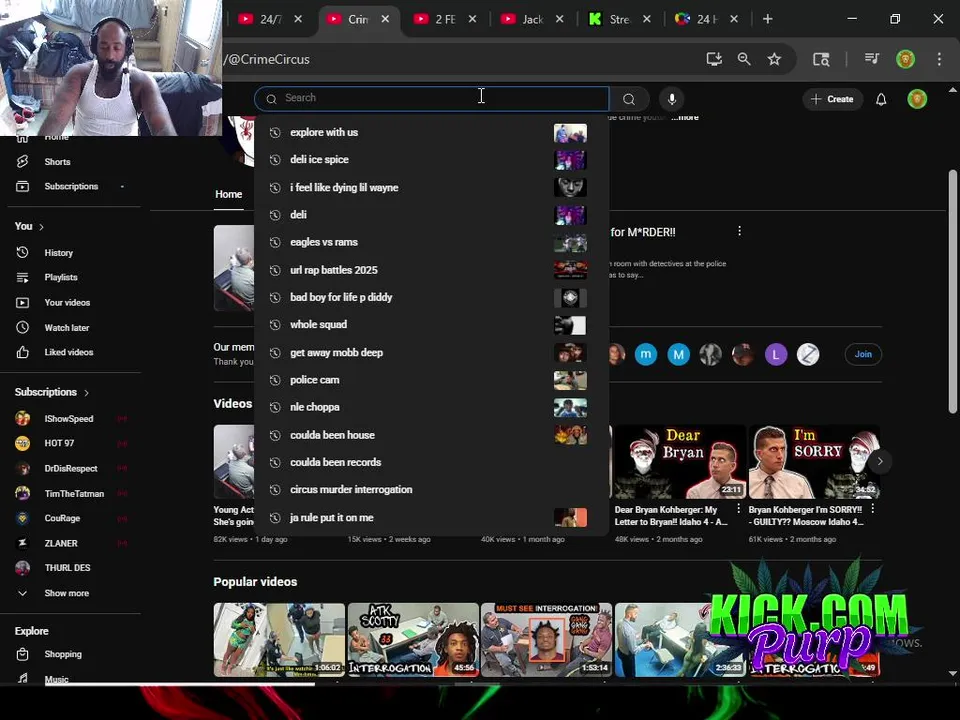Show next videos with carousel arrow
Screen dimensions: 960x720
(x=880, y=461)
